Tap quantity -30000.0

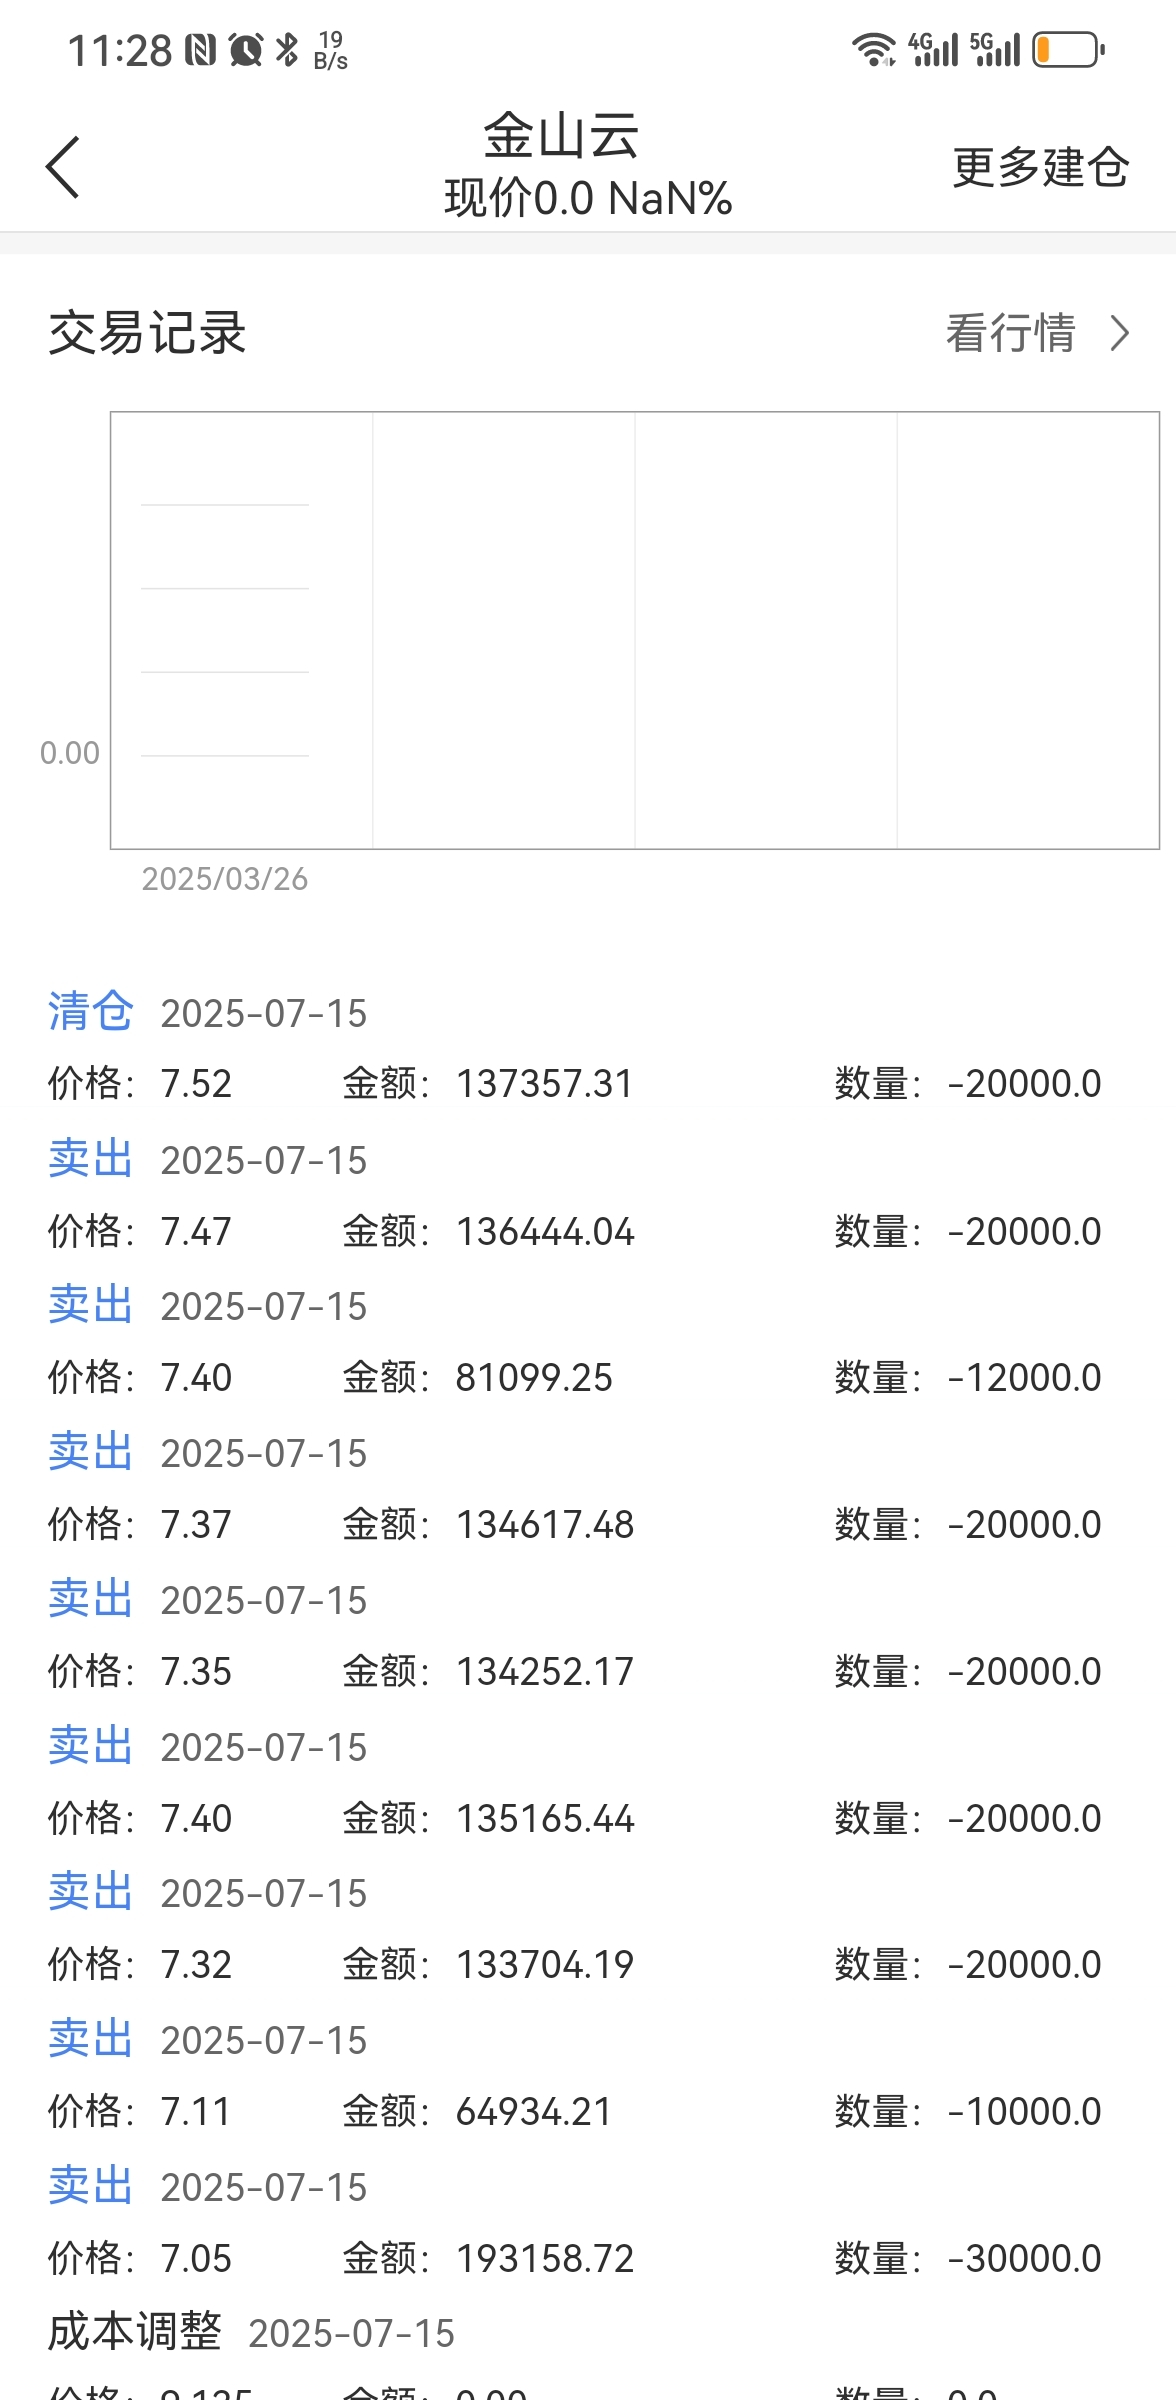pos(1024,2259)
